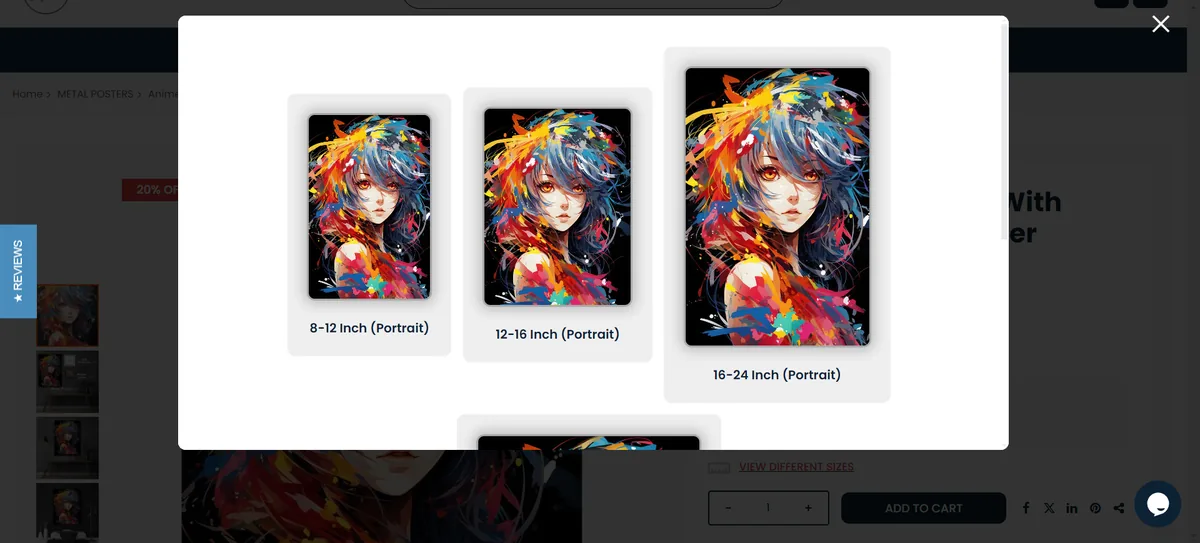Share product on LinkedIn
This screenshot has height=543, width=1200.
(1072, 508)
